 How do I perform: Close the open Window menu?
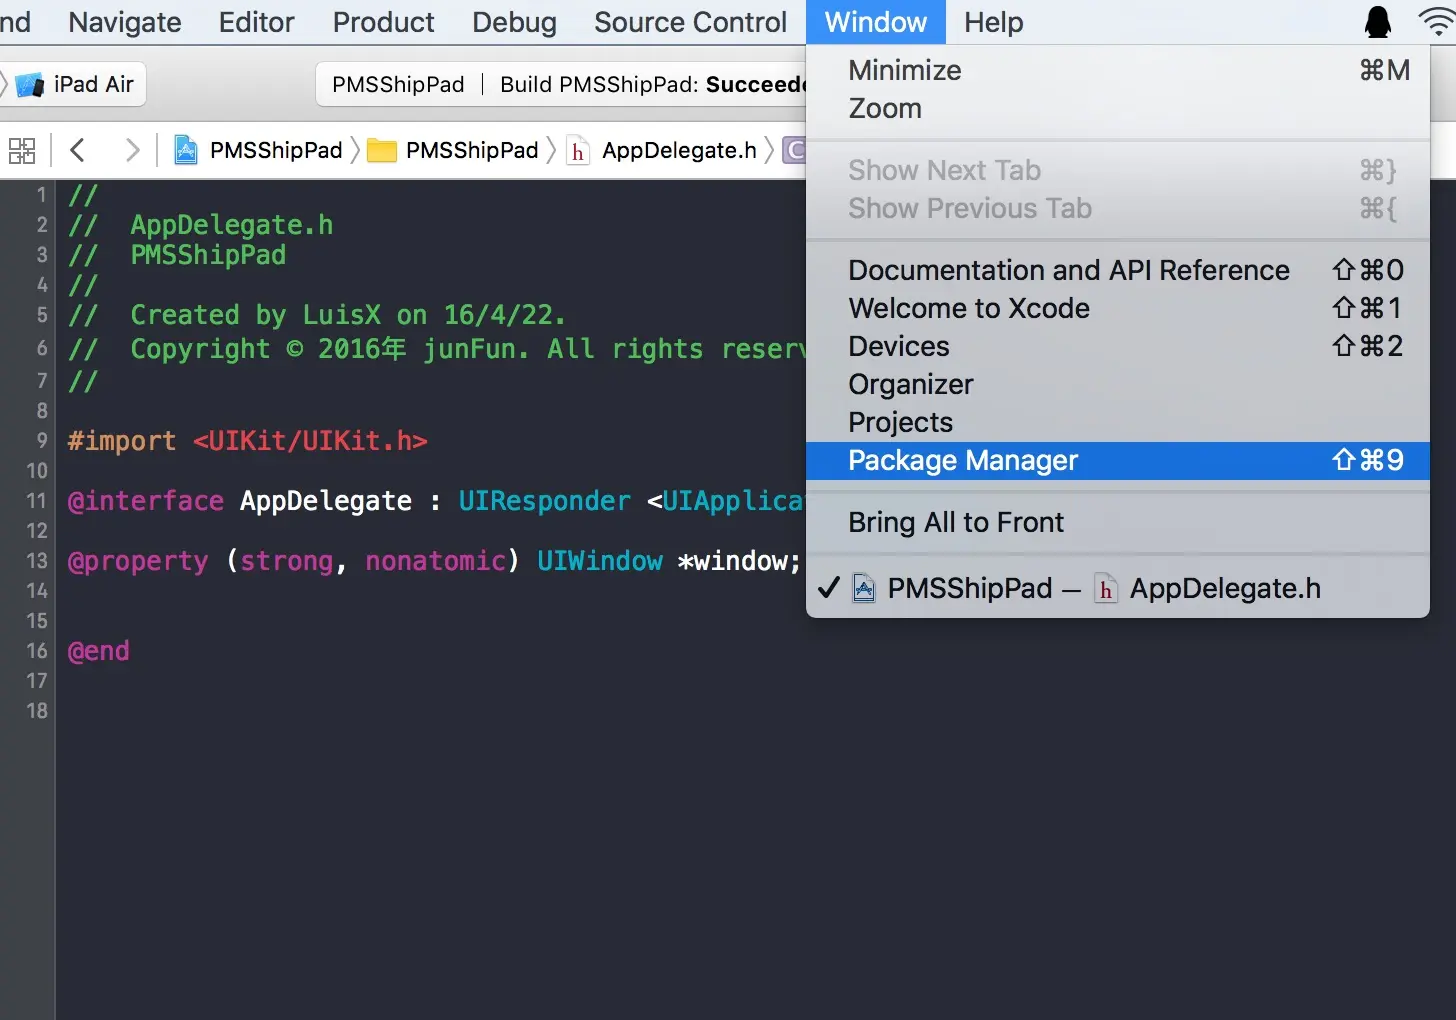tap(876, 22)
